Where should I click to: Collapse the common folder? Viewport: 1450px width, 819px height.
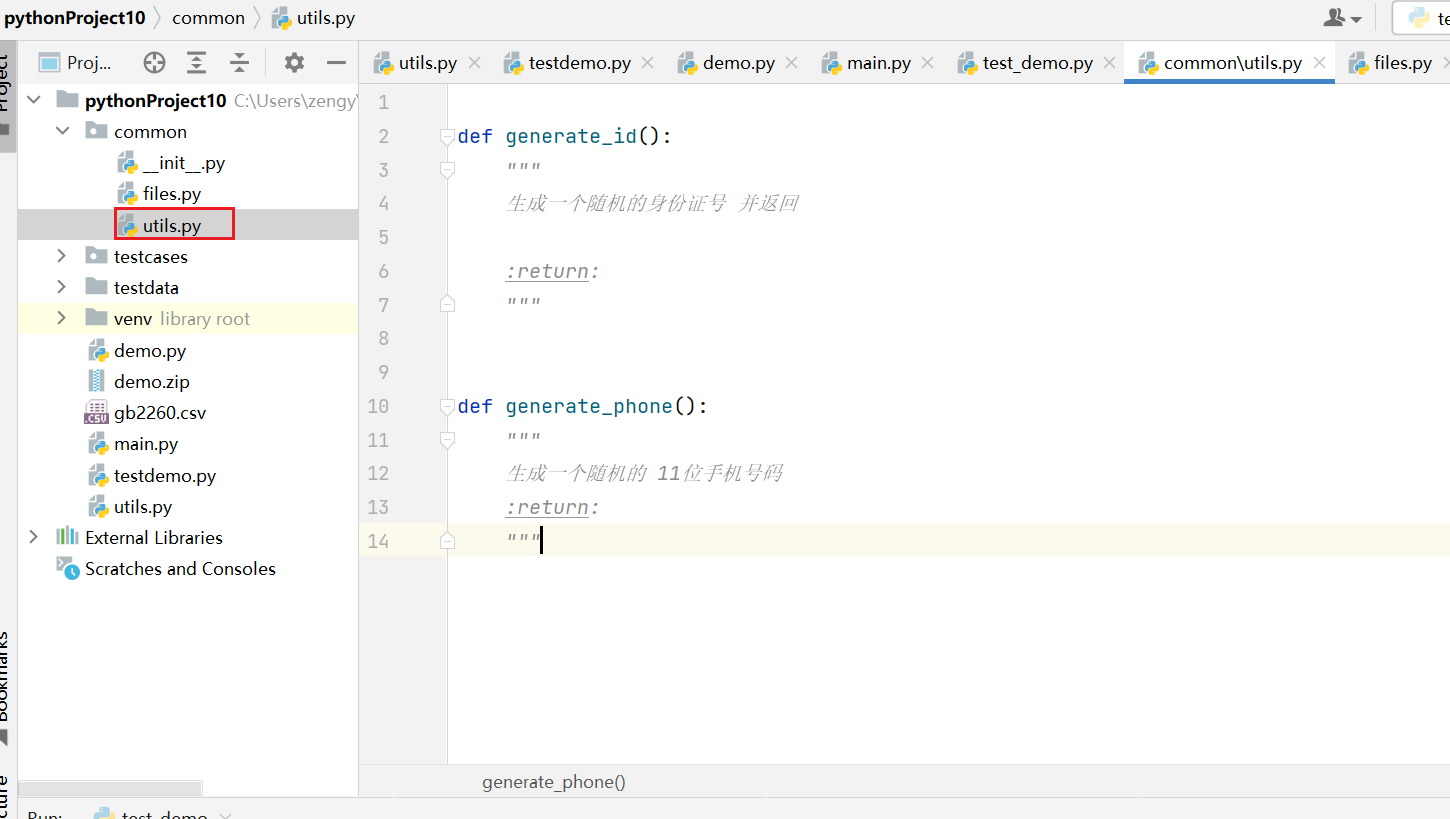pyautogui.click(x=63, y=131)
